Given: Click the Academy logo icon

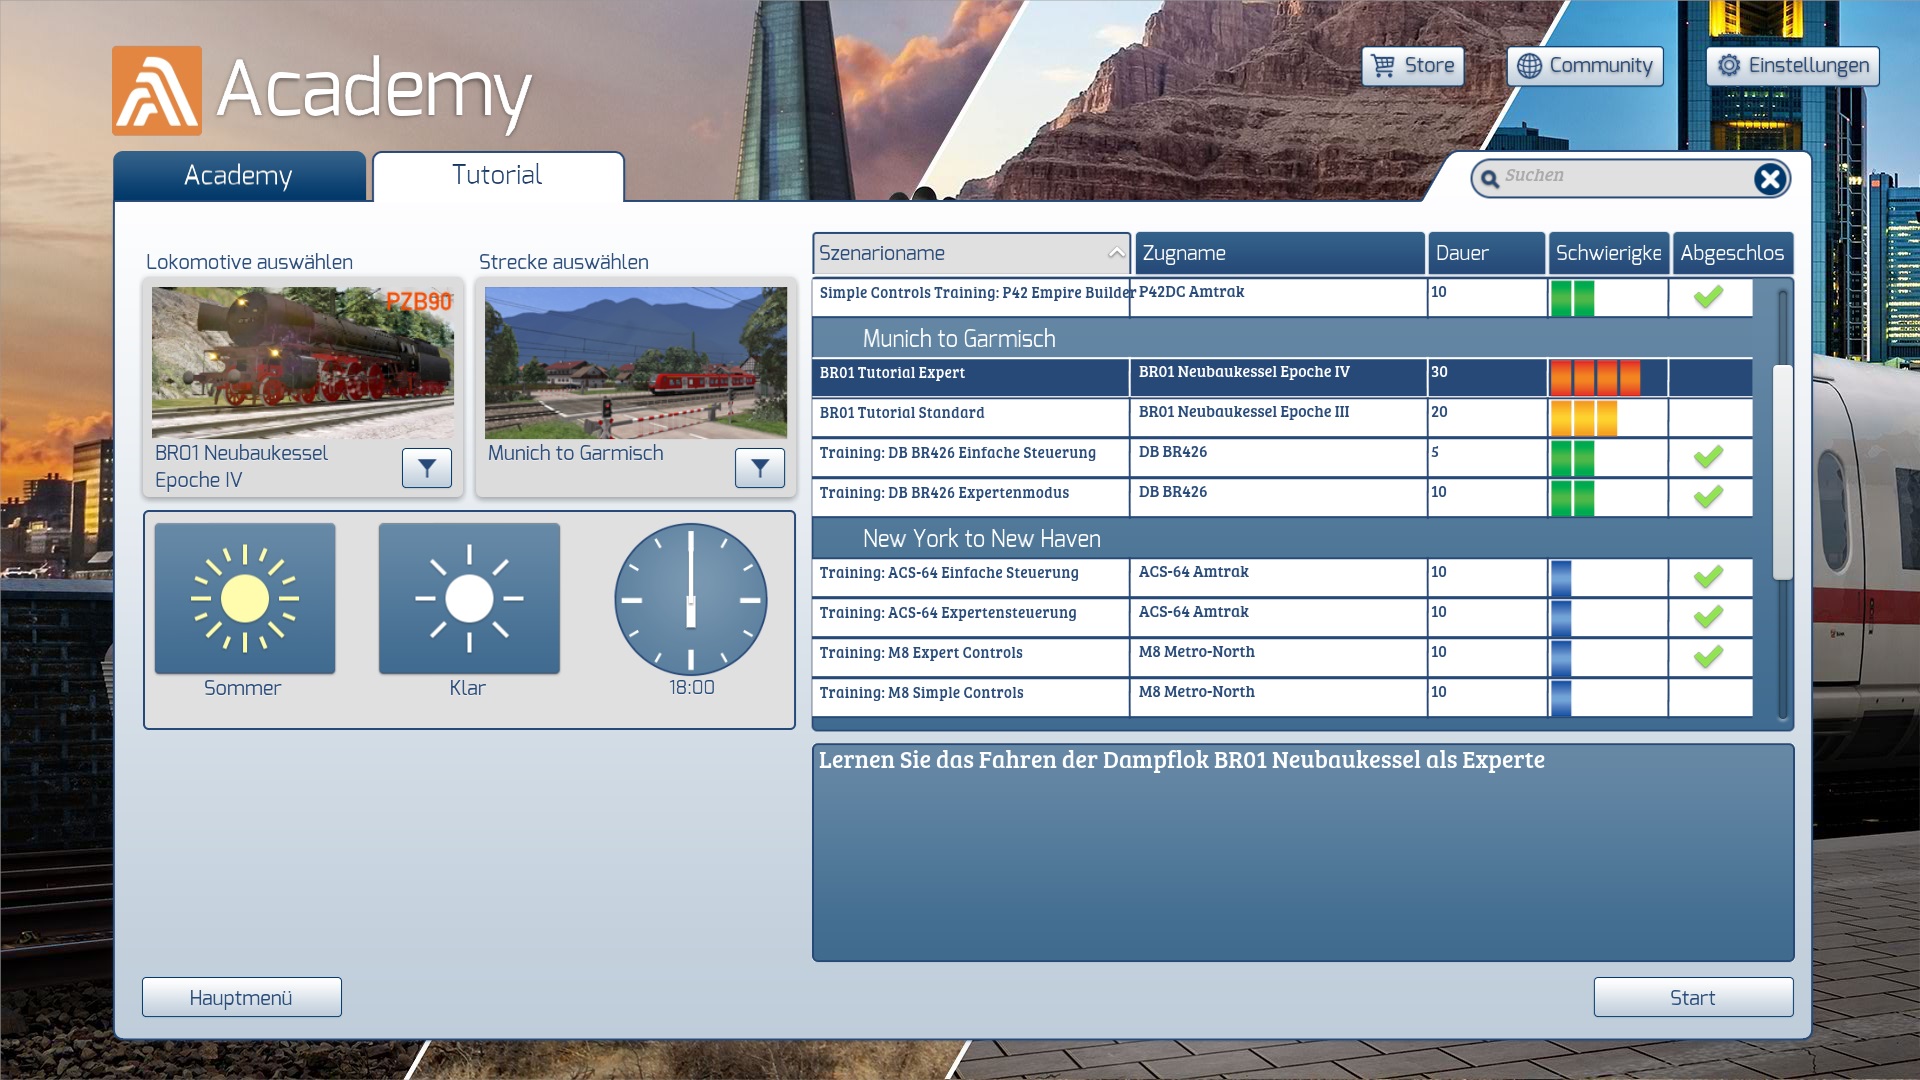Looking at the screenshot, I should click(x=157, y=91).
